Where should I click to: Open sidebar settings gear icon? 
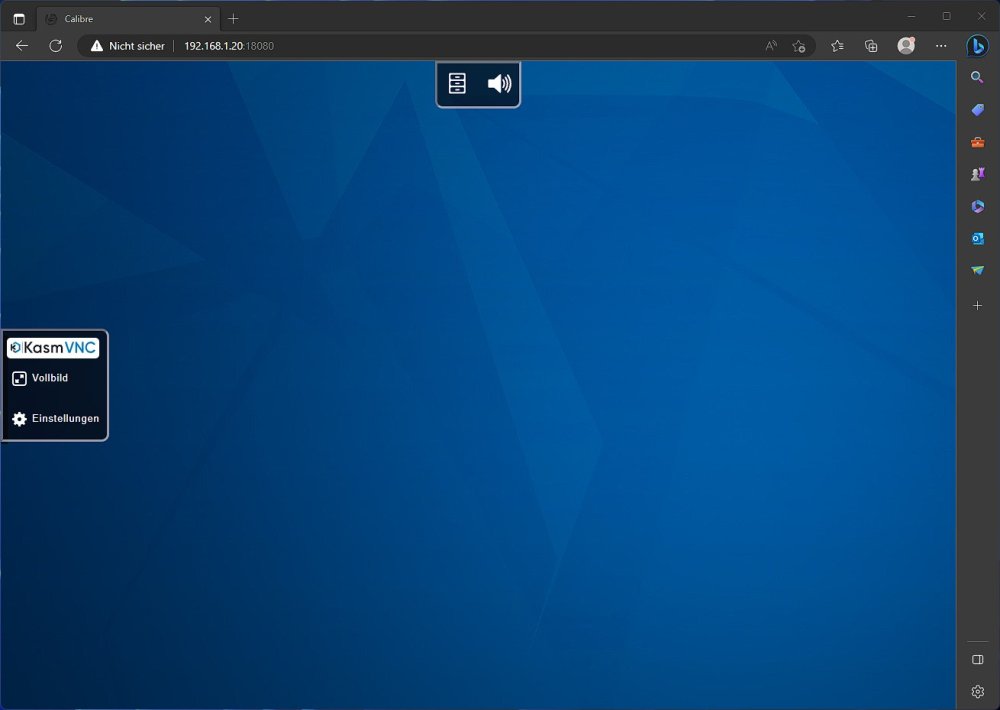click(978, 692)
